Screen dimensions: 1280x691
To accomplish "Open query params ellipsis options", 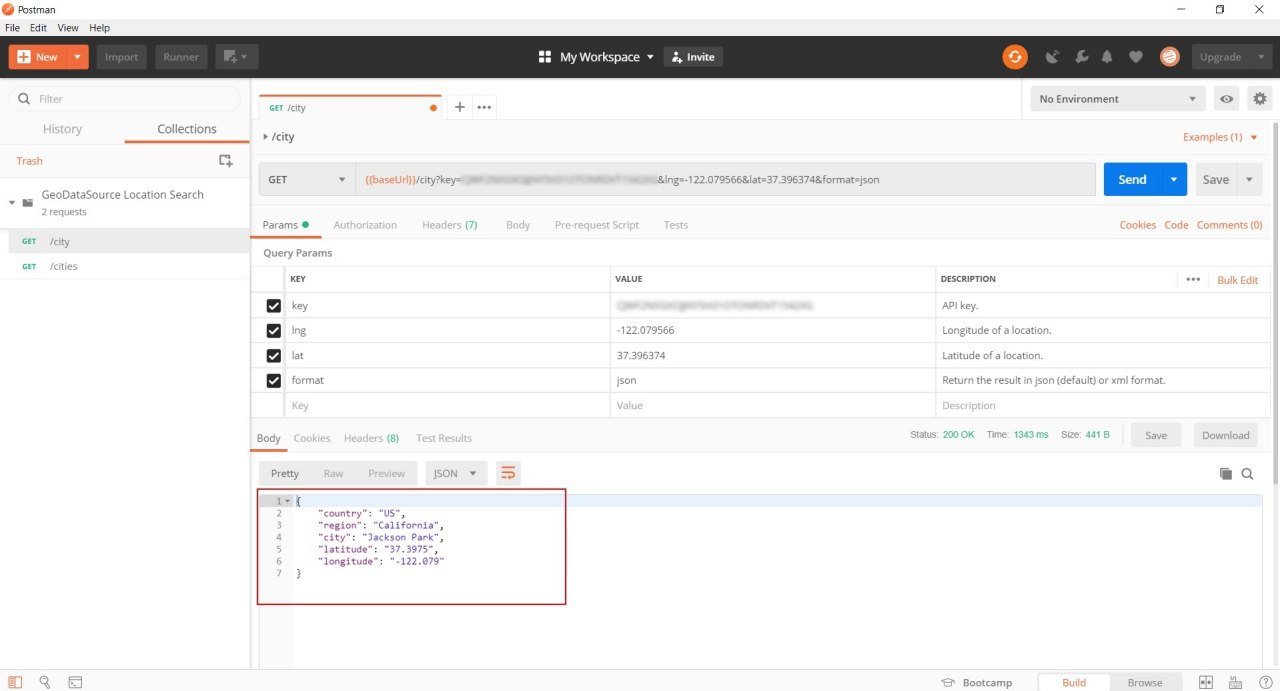I will [x=1193, y=279].
